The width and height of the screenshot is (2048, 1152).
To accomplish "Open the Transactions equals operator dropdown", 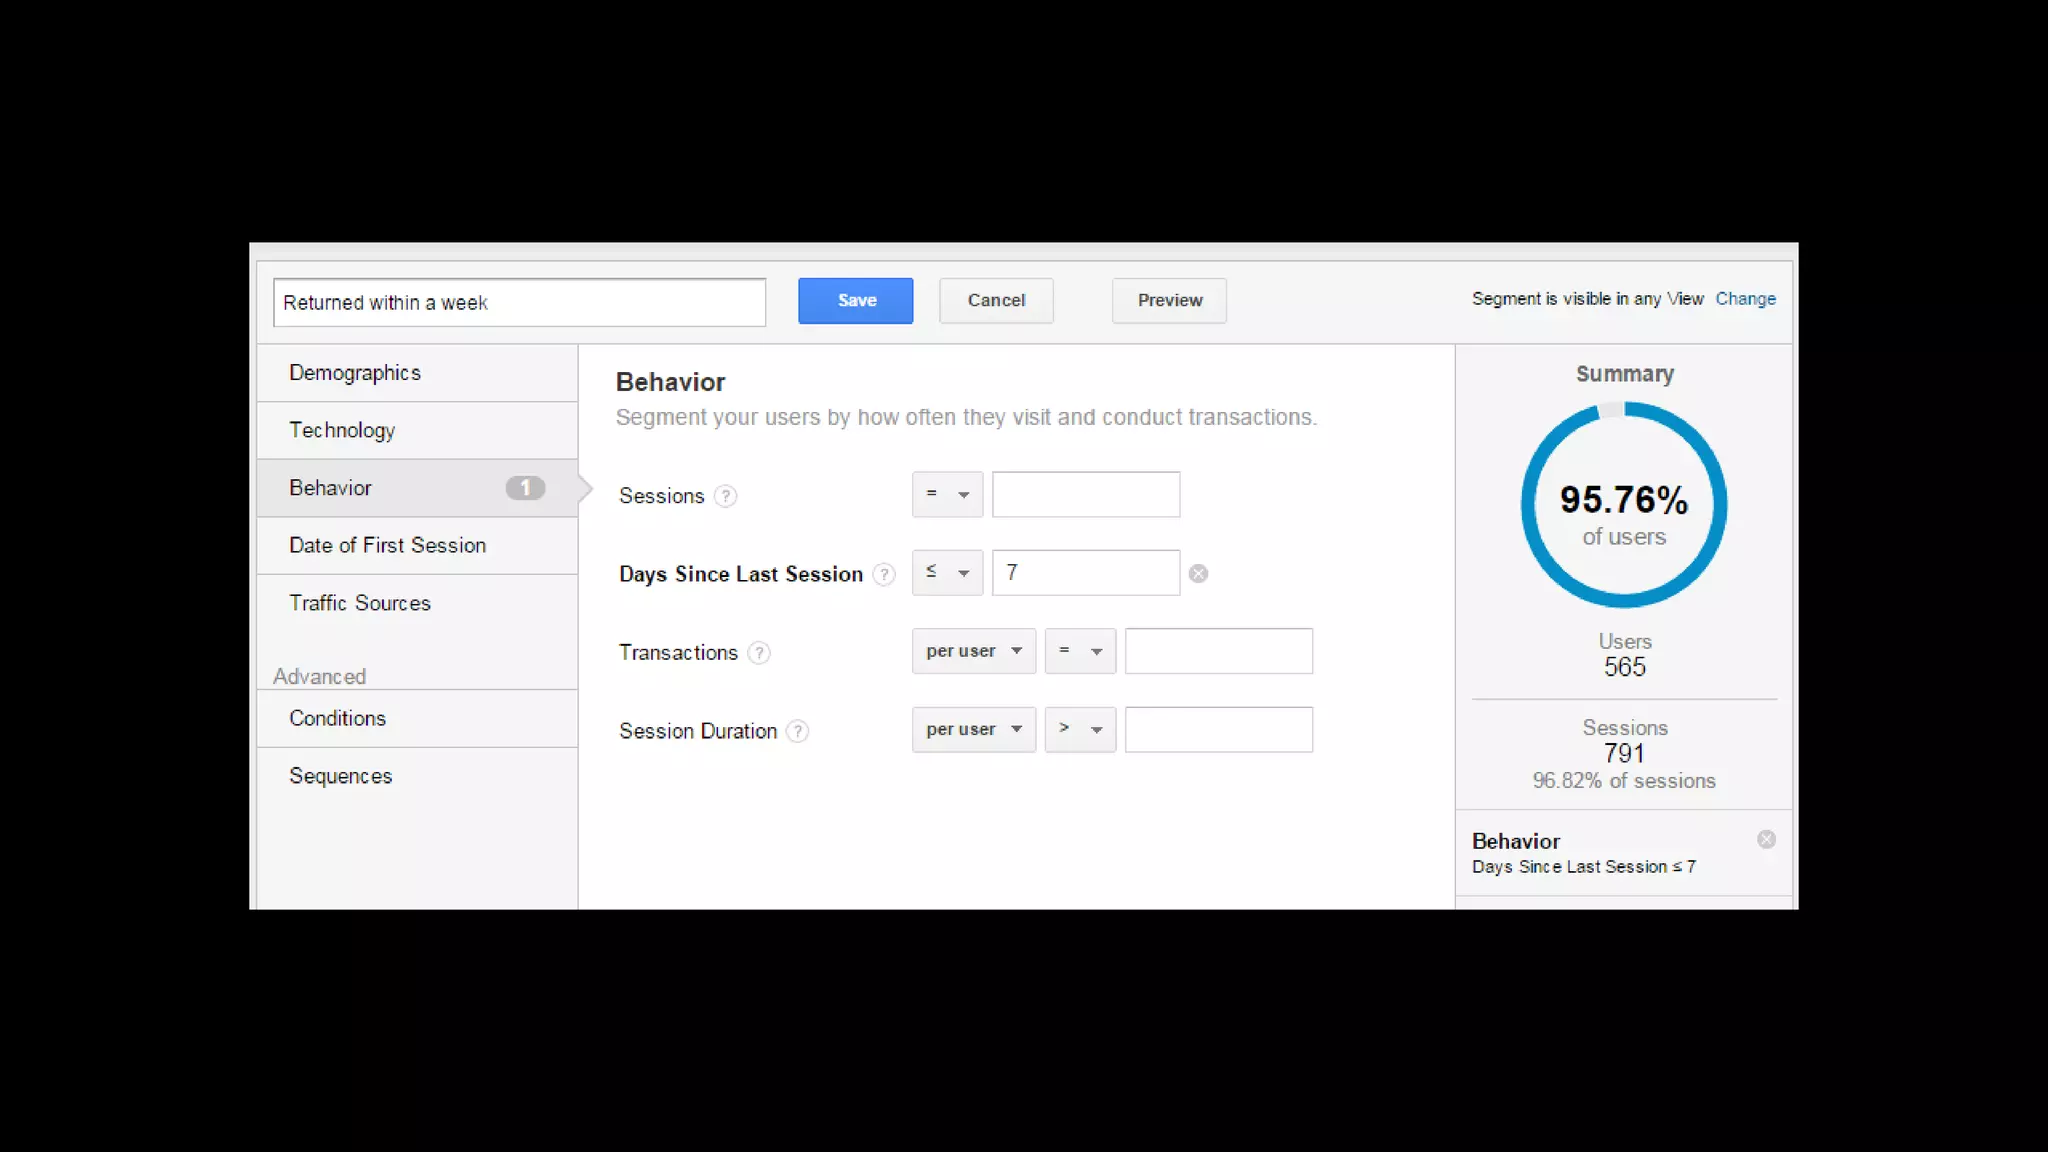I will coord(1080,651).
